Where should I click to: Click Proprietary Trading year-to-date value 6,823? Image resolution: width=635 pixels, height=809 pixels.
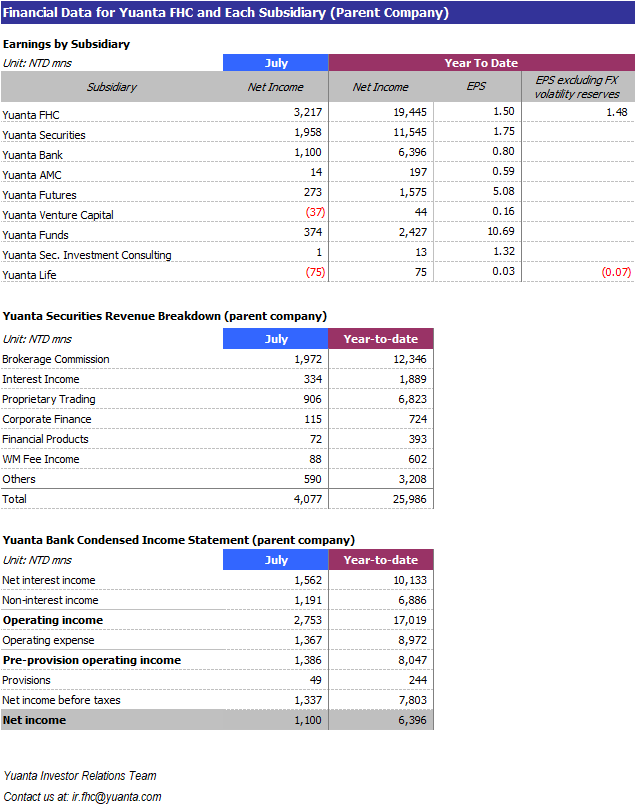(x=413, y=399)
